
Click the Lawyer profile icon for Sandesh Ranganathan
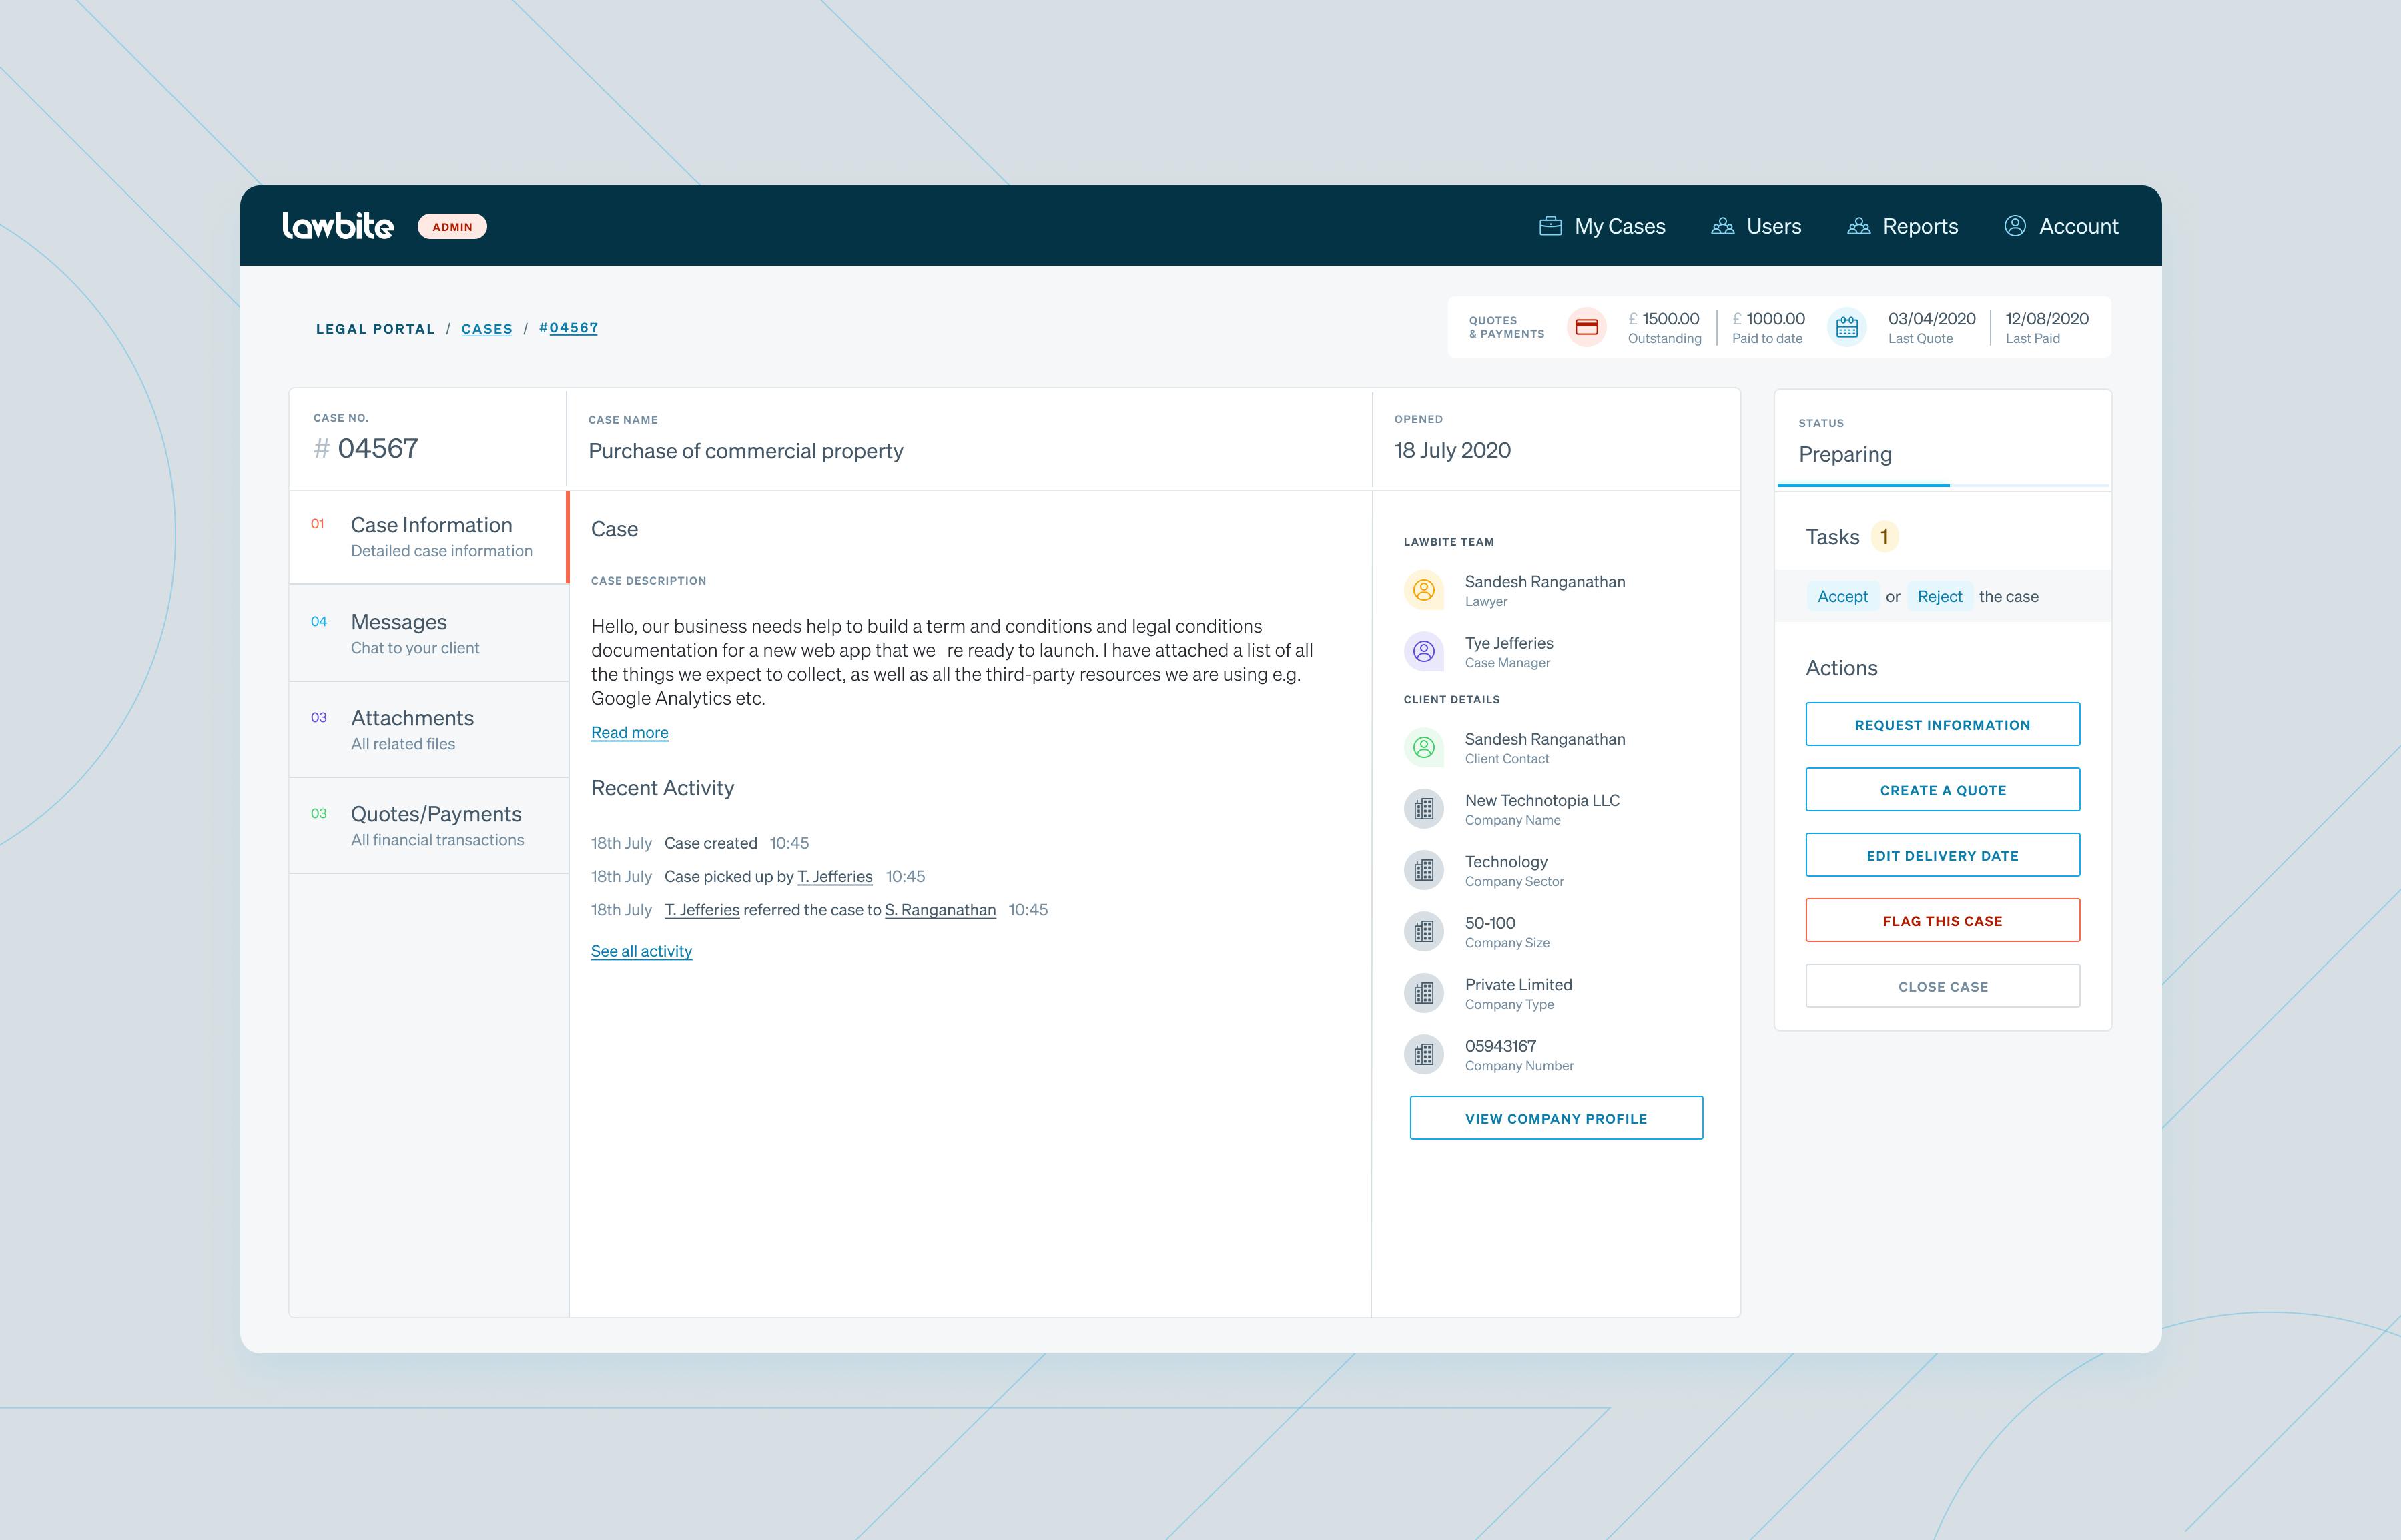click(1426, 590)
